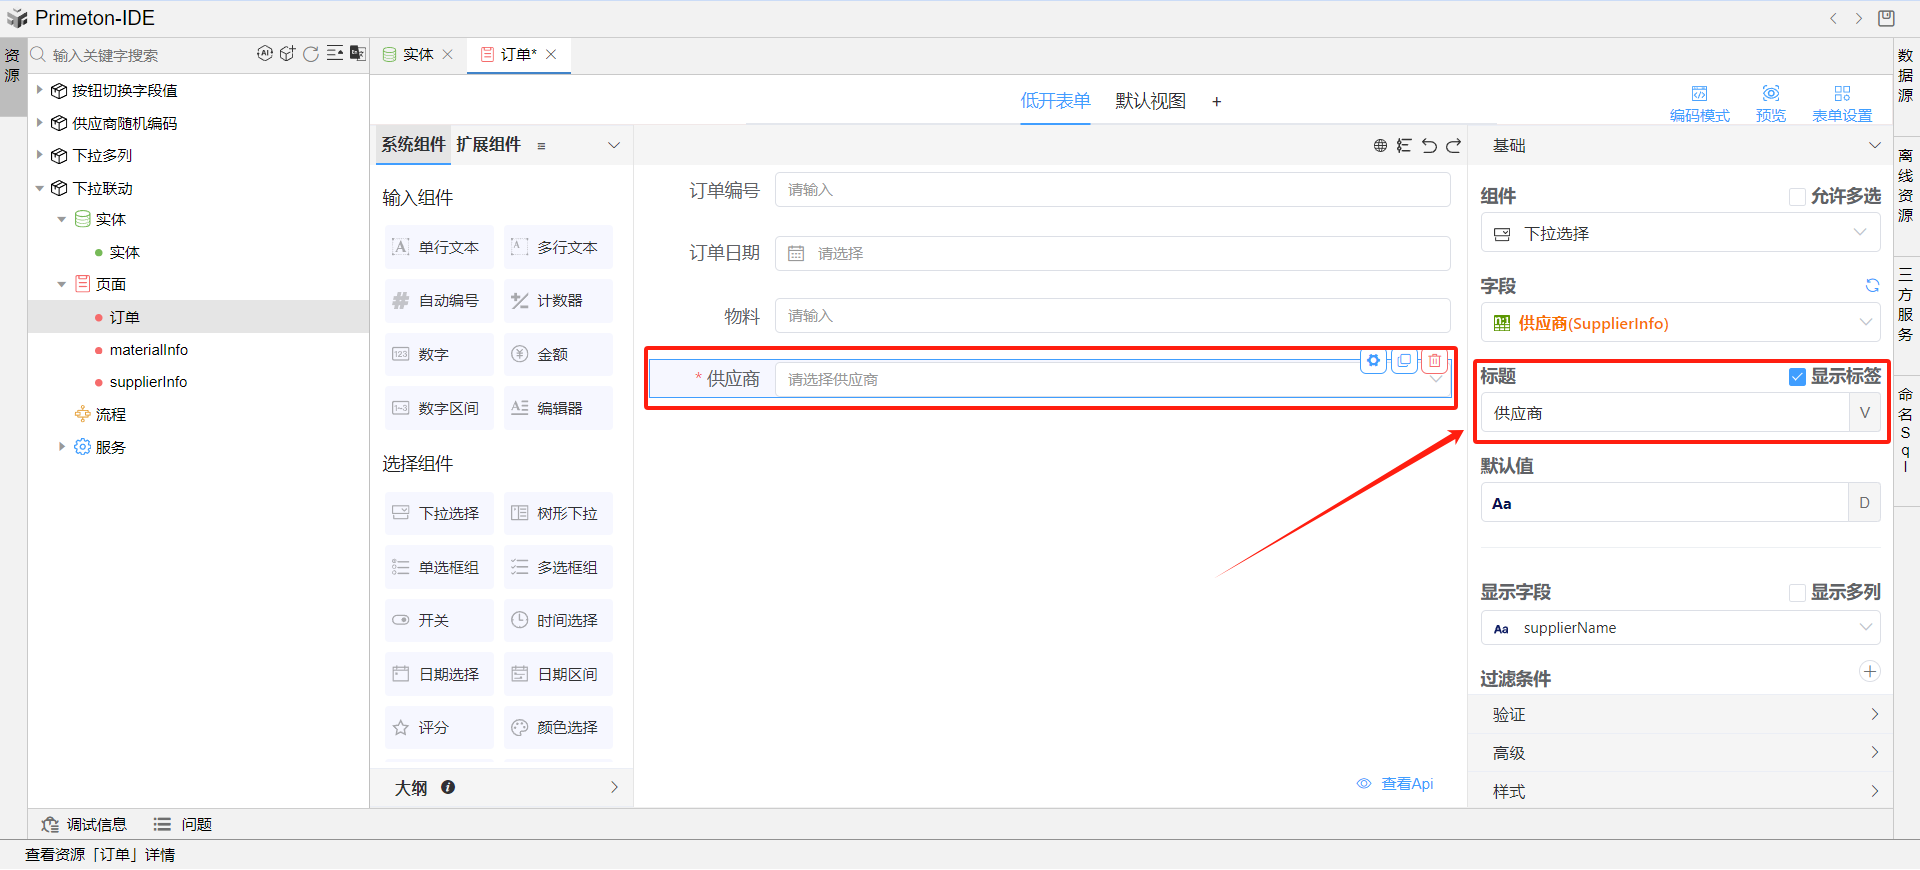
Task: Open settings gear on the 供应商 field
Action: (x=1374, y=361)
